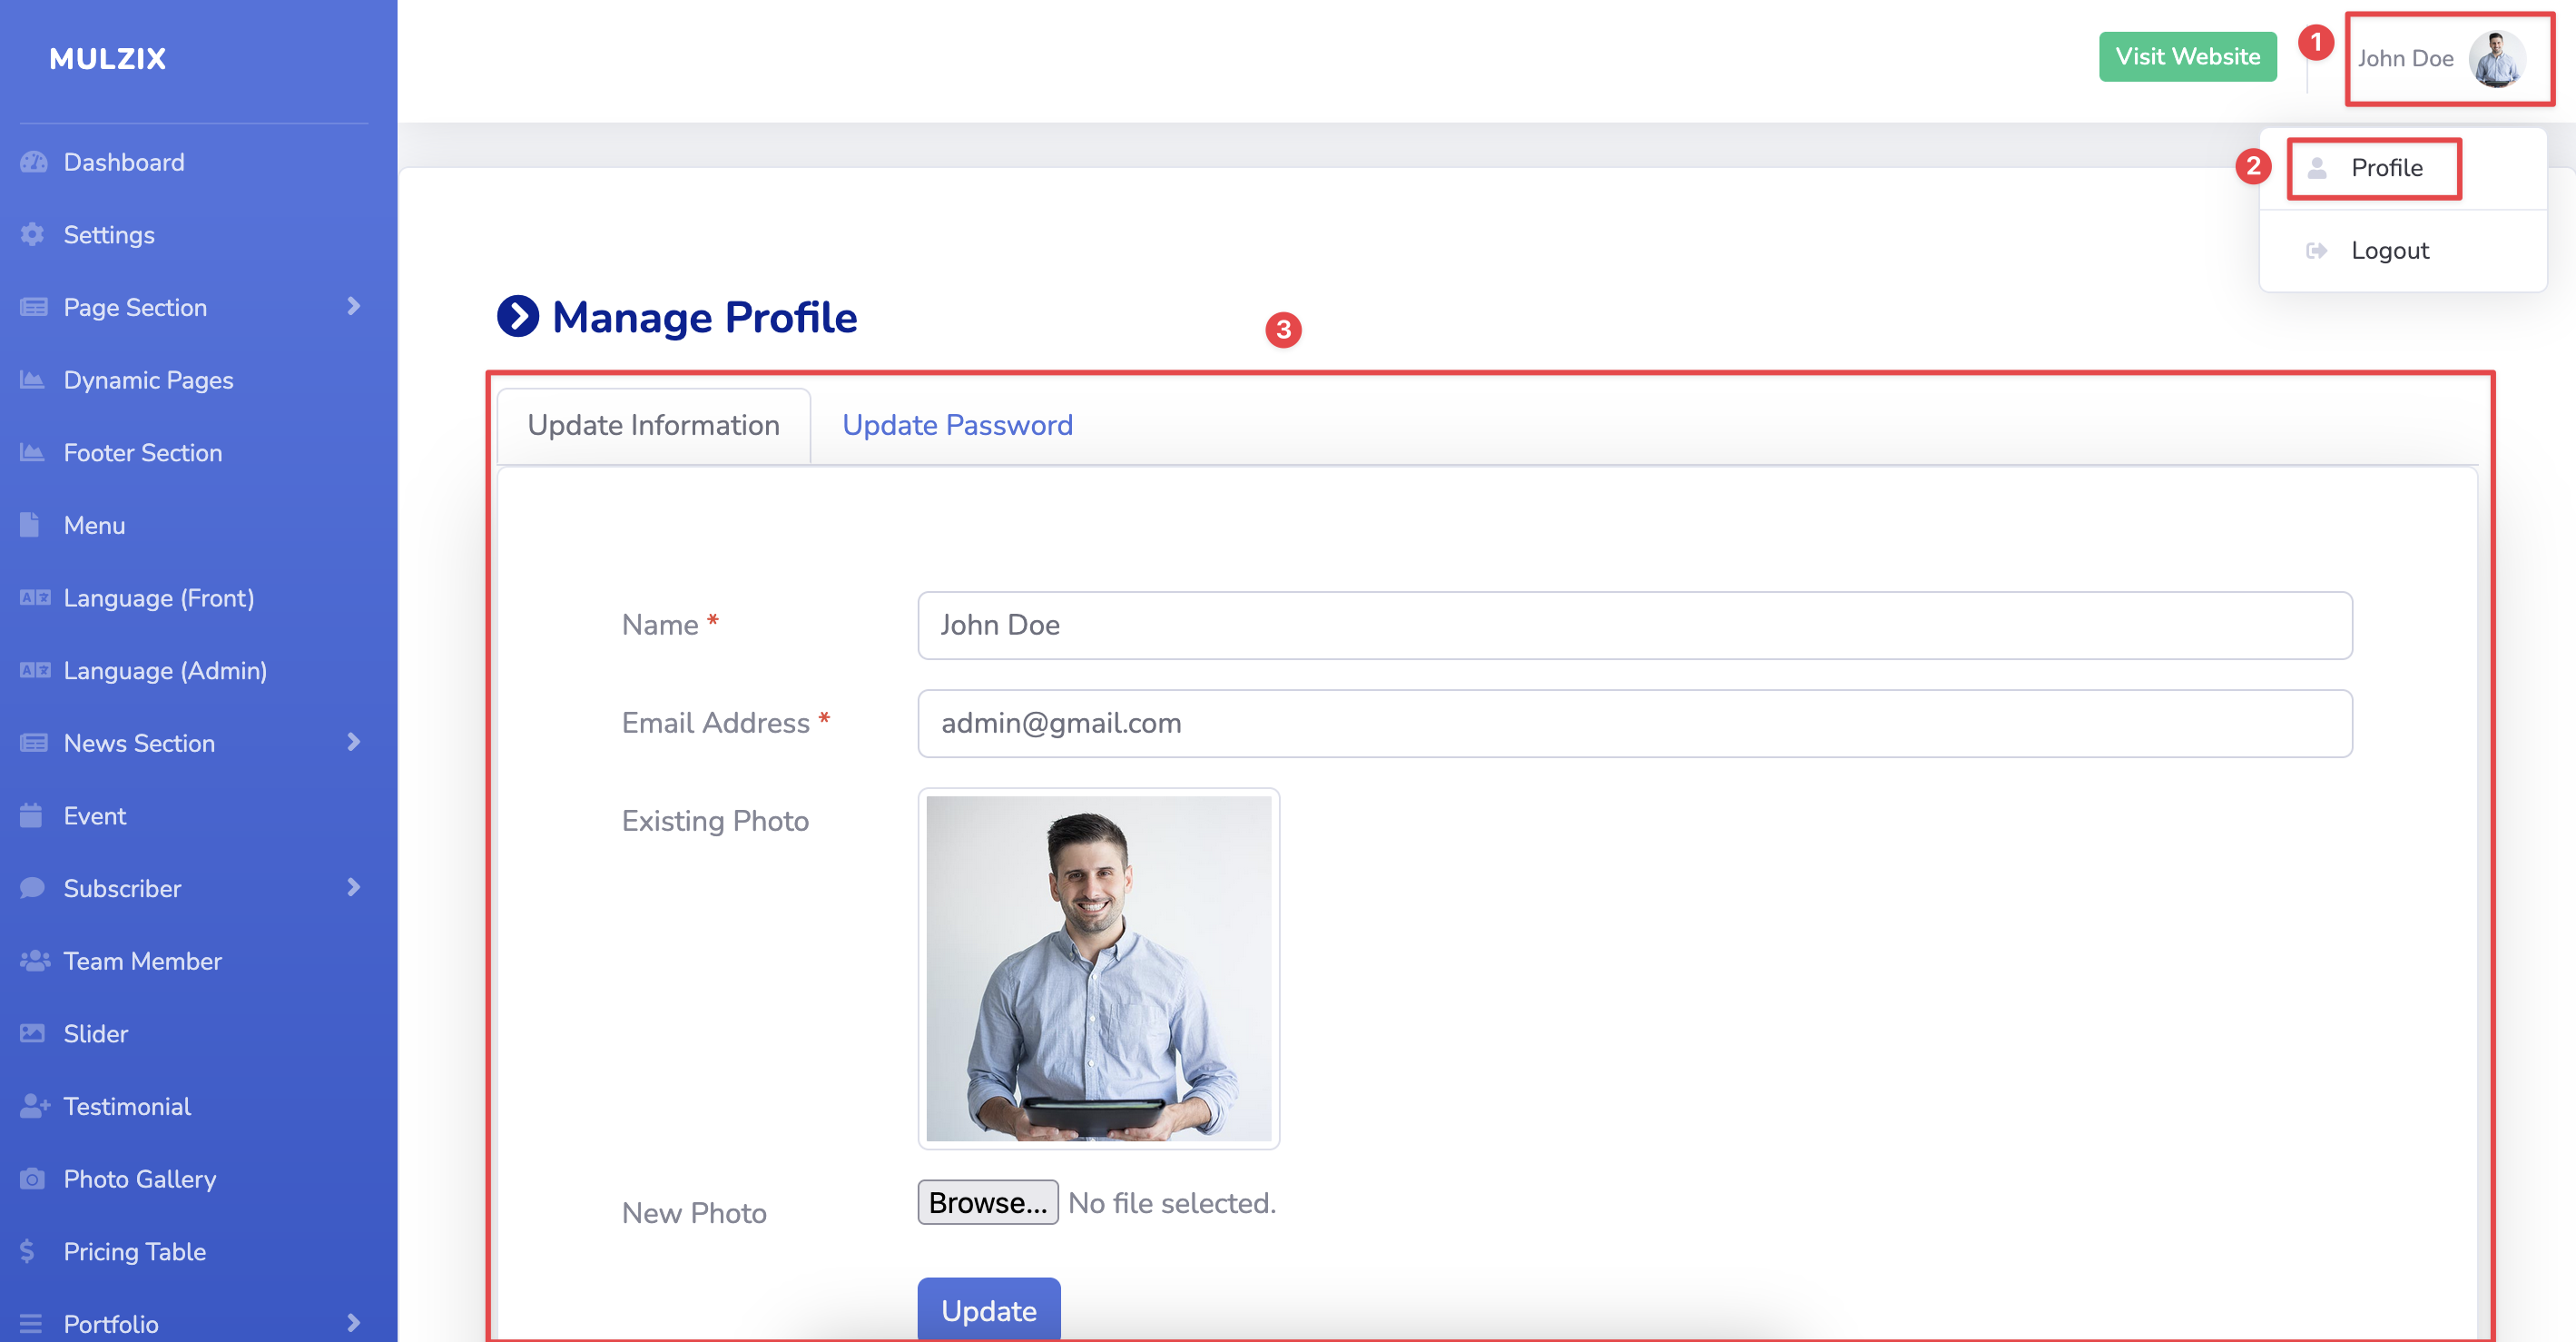Image resolution: width=2576 pixels, height=1342 pixels.
Task: Click the Dashboard gauge icon in sidebar
Action: click(33, 162)
